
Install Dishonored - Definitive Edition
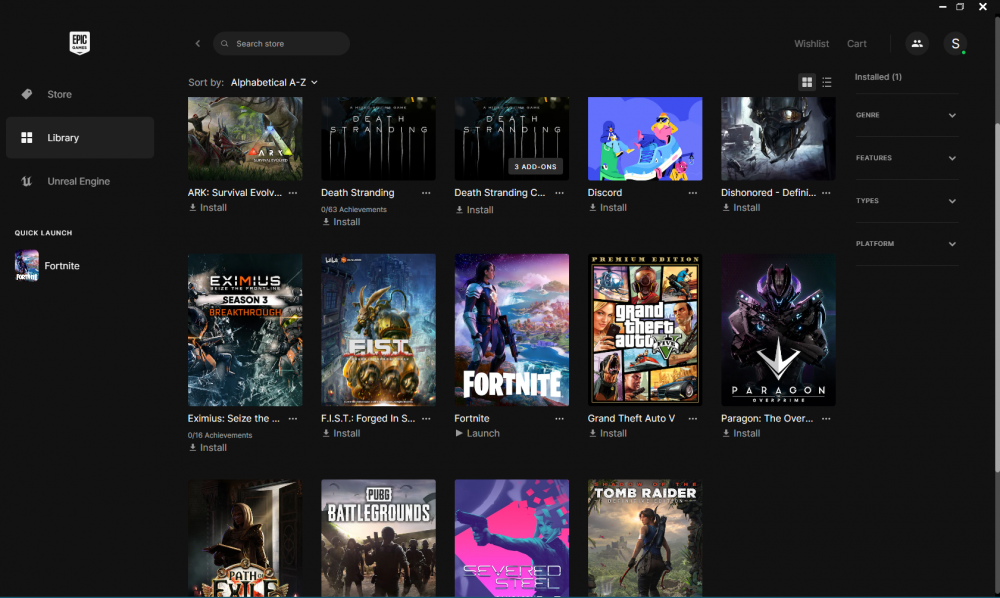click(741, 207)
